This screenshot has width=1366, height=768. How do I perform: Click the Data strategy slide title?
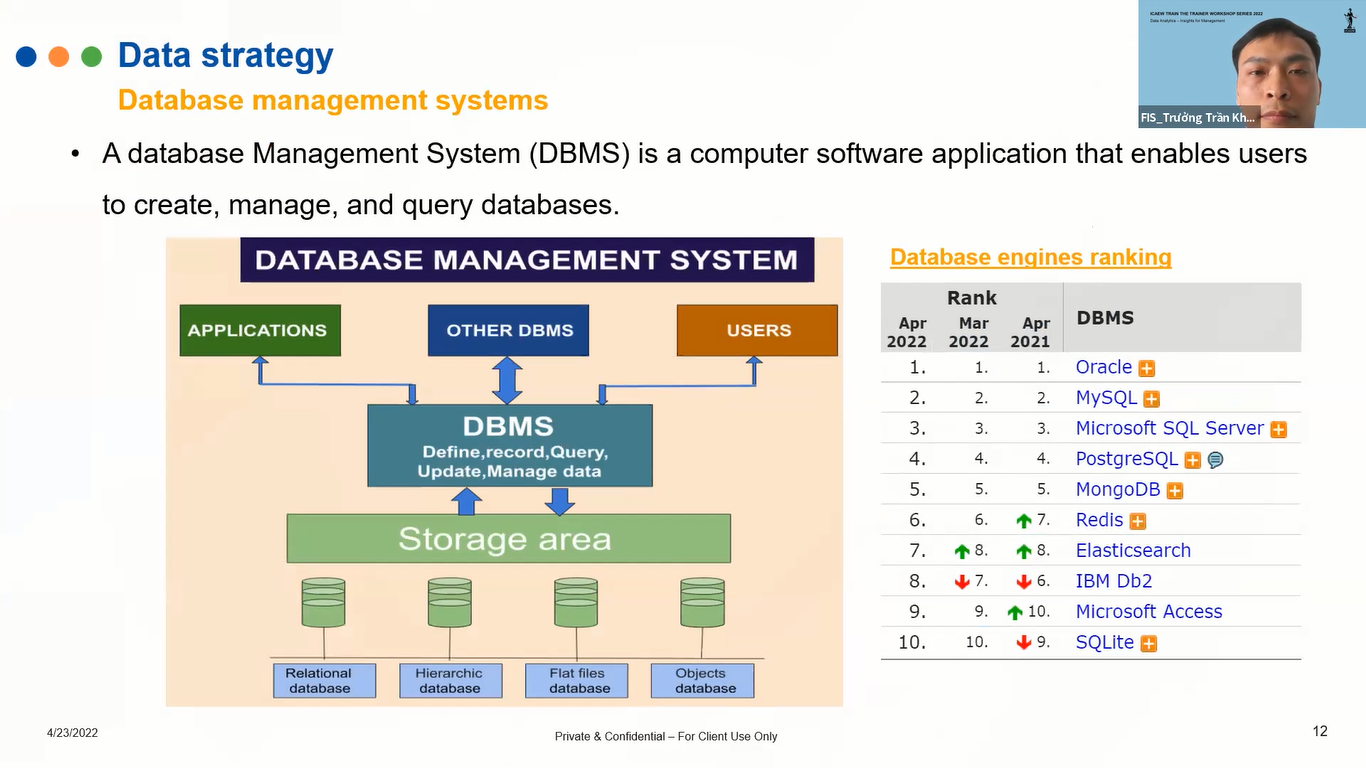[226, 55]
